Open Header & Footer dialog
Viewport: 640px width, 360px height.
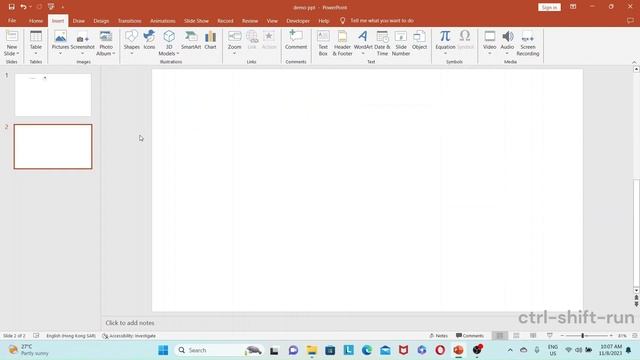click(342, 43)
